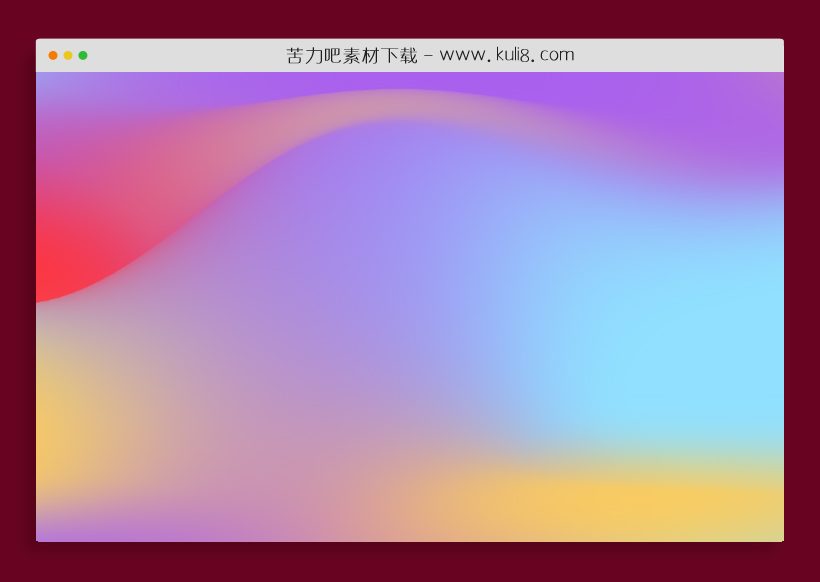Screen dimensions: 820x582
Task: Click the green dot in the title bar
Action: tap(83, 56)
